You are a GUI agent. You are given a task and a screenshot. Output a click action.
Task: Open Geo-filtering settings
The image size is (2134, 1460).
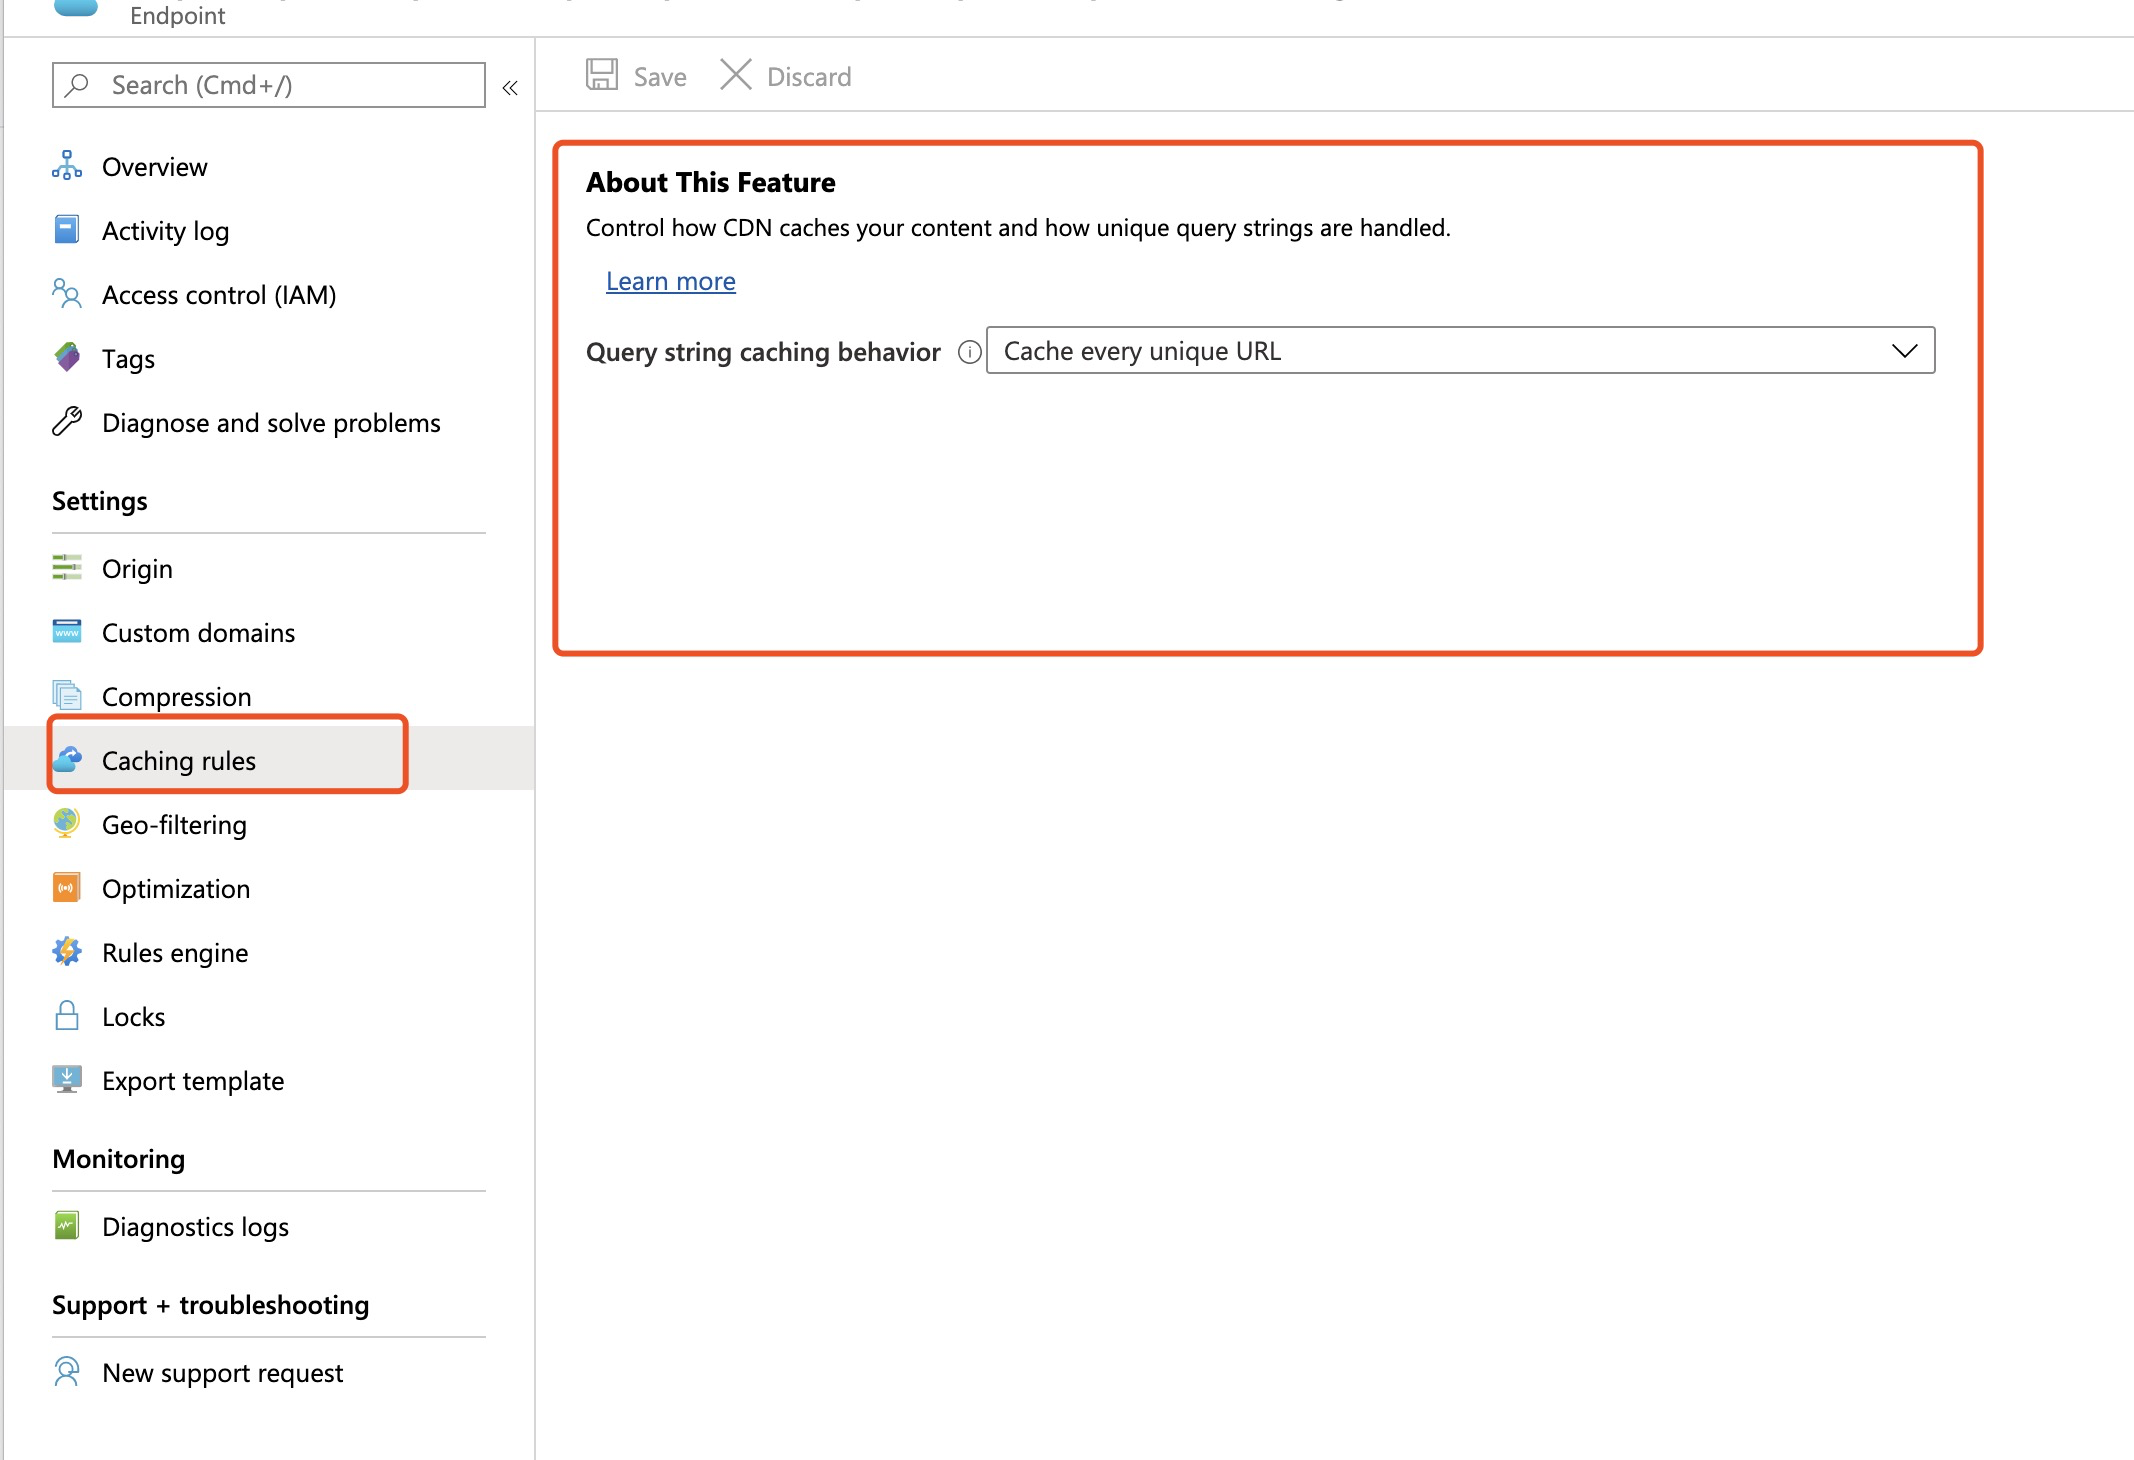(174, 824)
